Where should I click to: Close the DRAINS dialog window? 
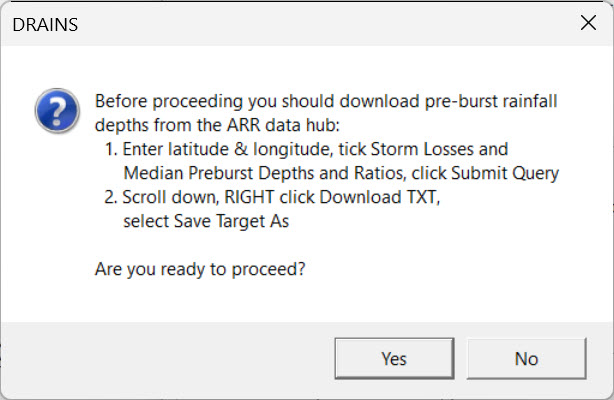click(x=588, y=23)
